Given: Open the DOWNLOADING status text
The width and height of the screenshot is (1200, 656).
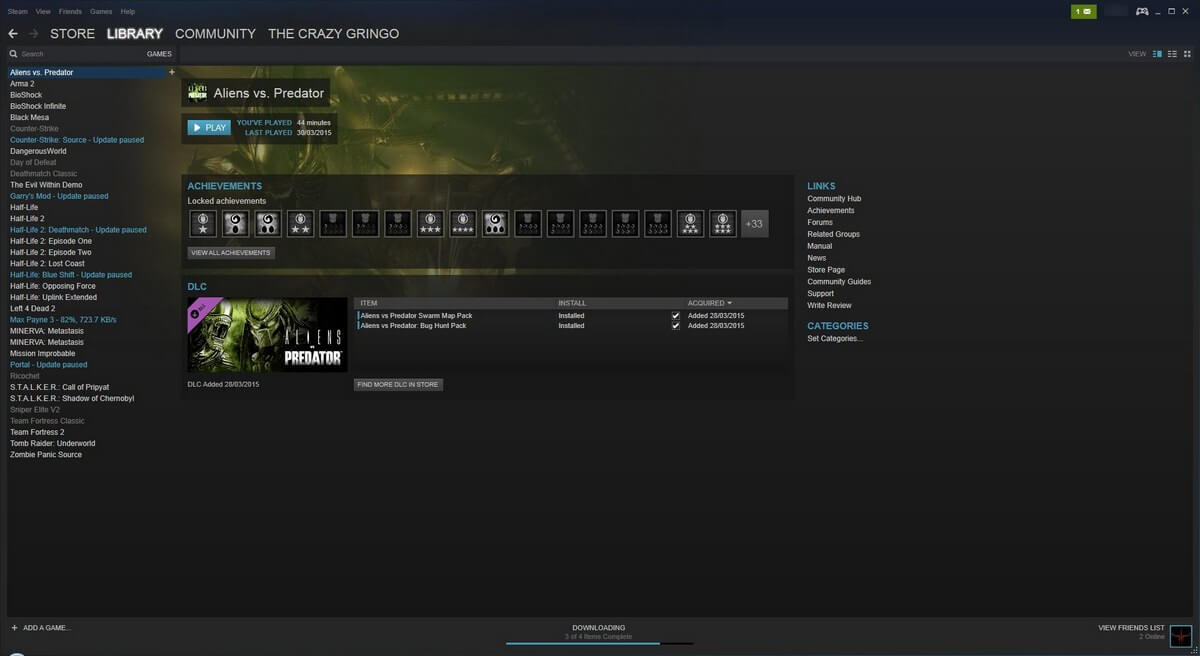Looking at the screenshot, I should coord(598,628).
